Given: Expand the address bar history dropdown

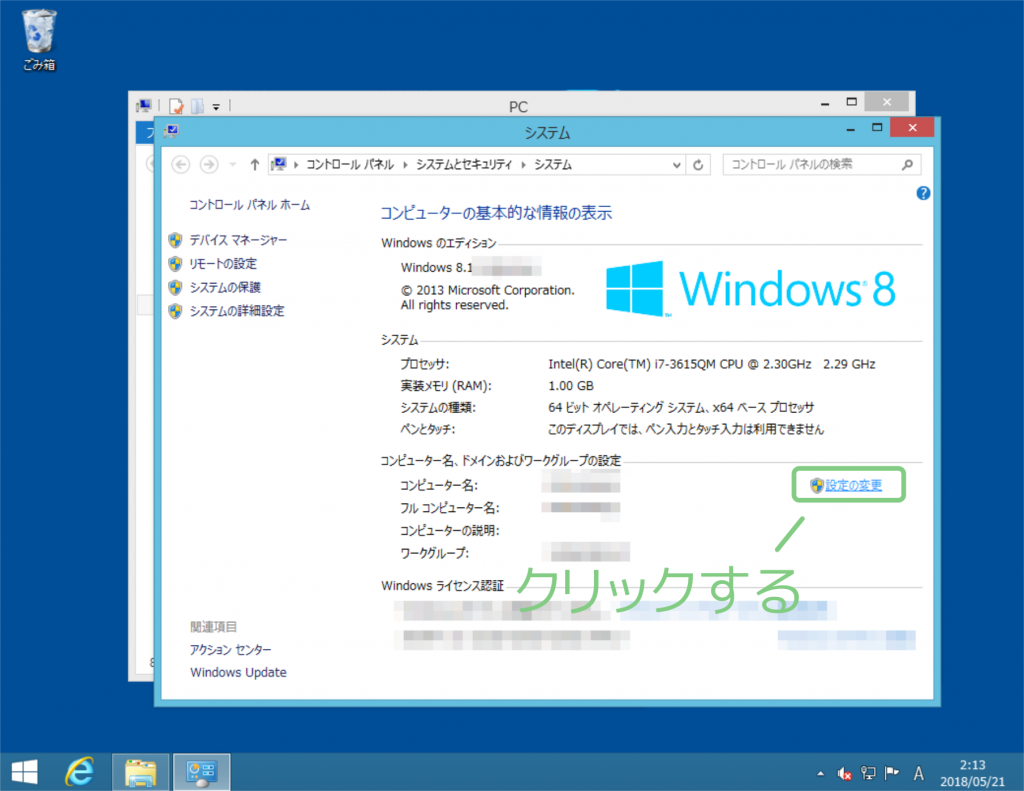Looking at the screenshot, I should point(677,165).
